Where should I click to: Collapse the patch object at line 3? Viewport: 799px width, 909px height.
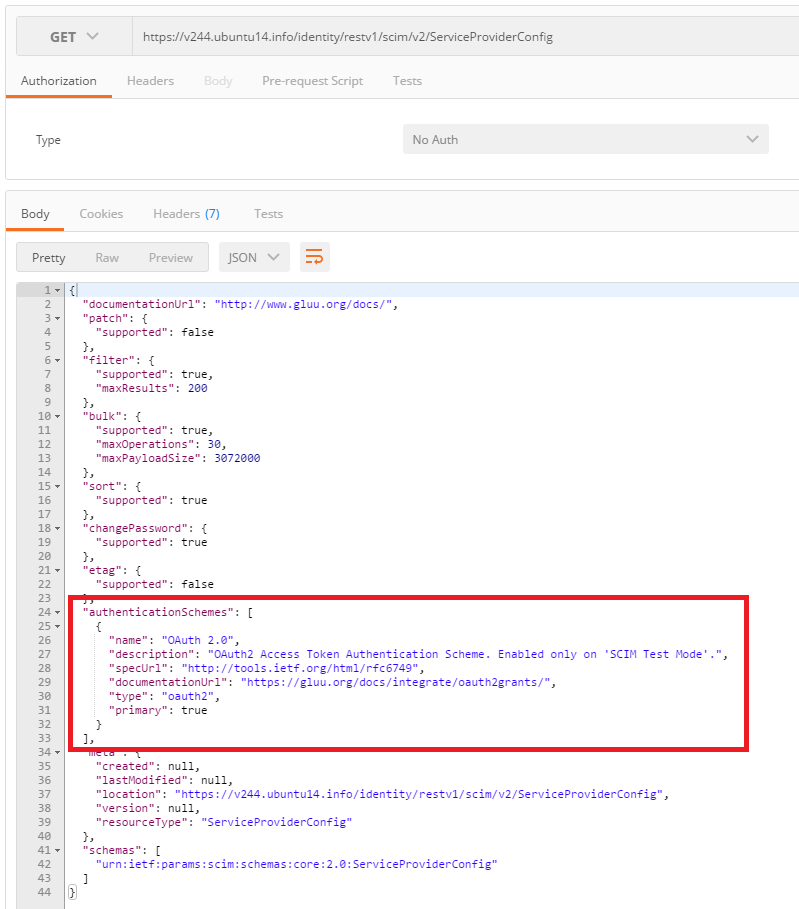click(x=57, y=318)
